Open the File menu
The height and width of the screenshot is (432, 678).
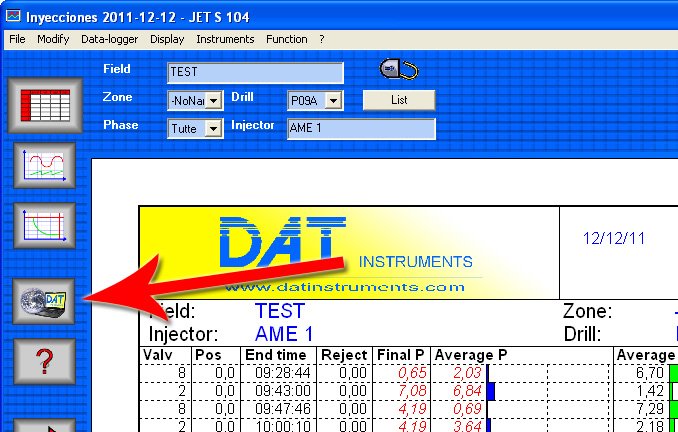pyautogui.click(x=17, y=39)
